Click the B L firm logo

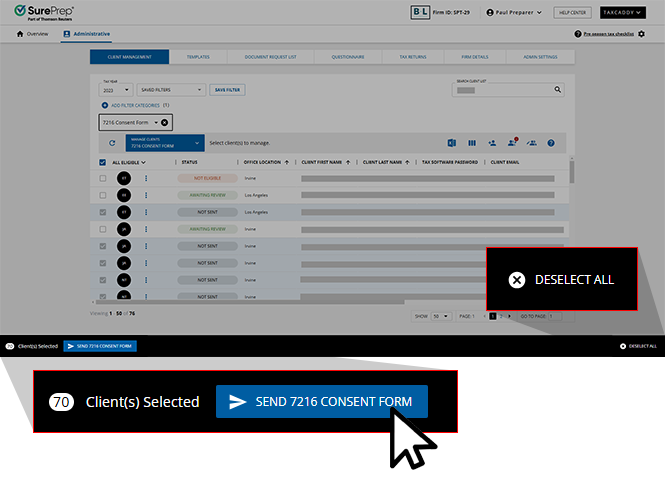pos(420,12)
